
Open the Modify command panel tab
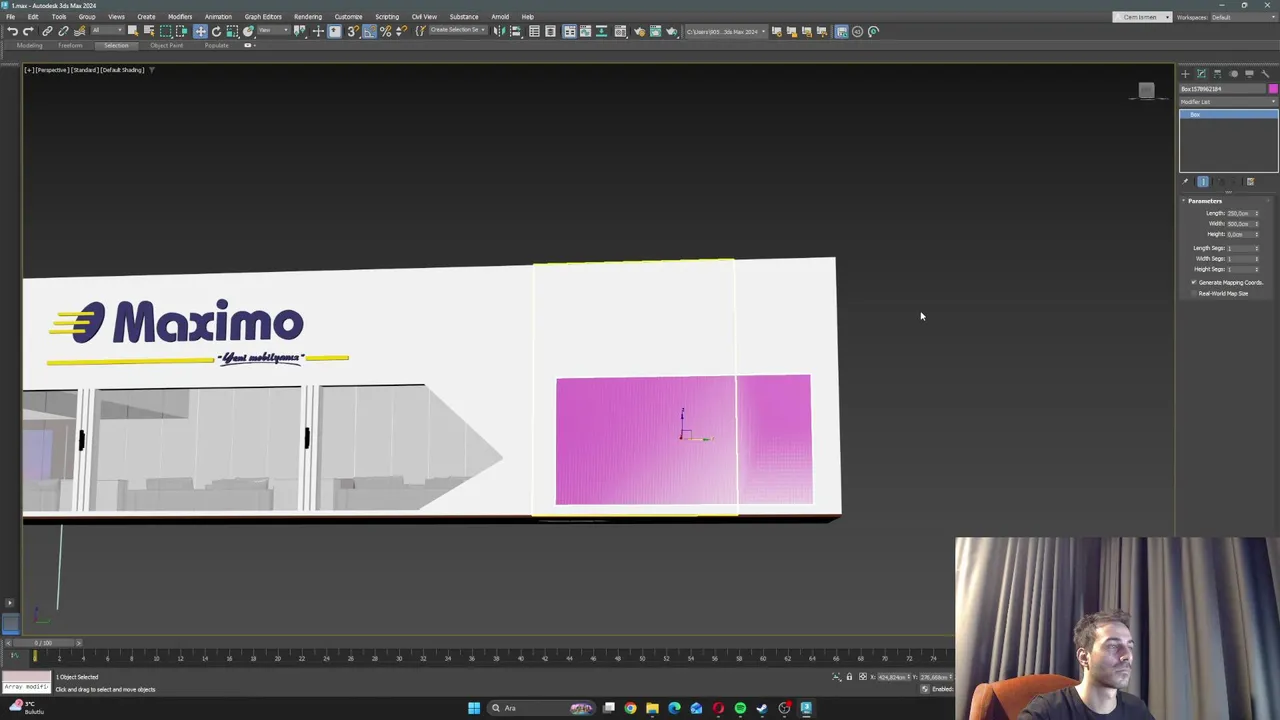click(1202, 74)
